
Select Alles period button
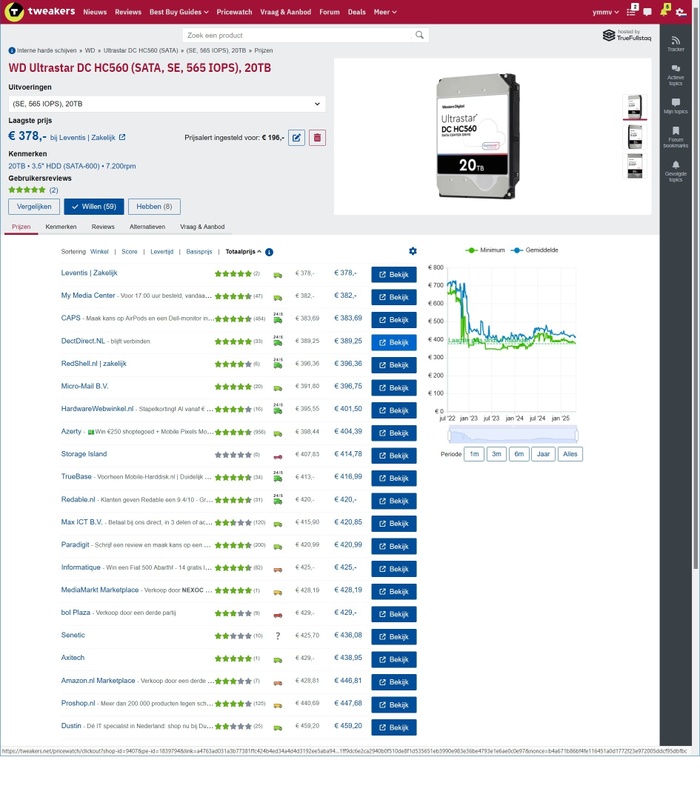coord(570,454)
